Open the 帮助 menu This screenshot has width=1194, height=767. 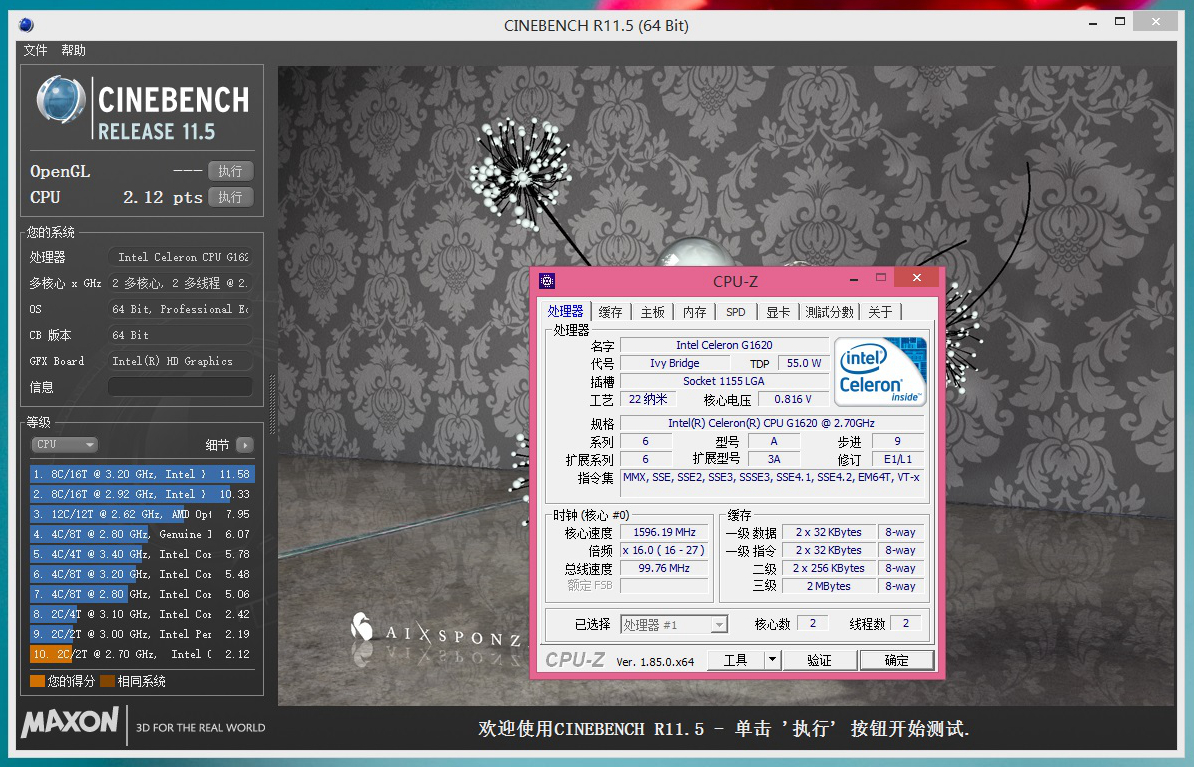tap(73, 50)
